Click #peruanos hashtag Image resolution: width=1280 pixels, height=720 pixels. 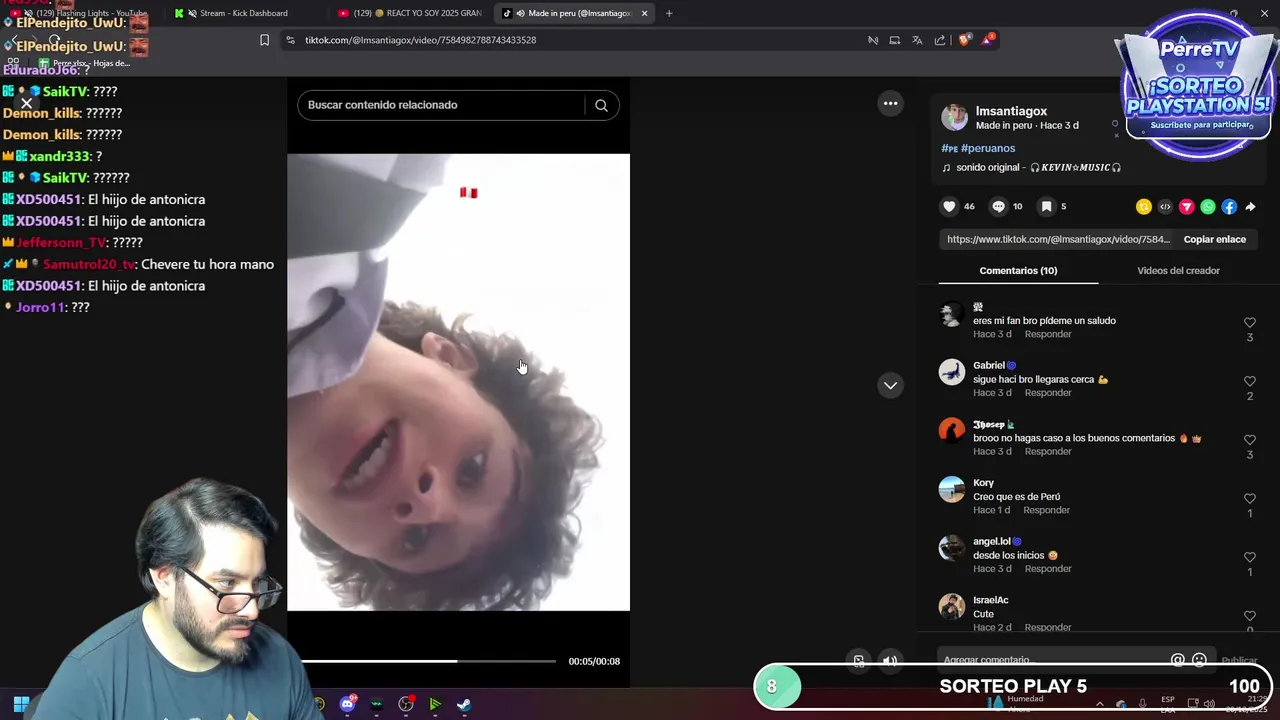(988, 148)
